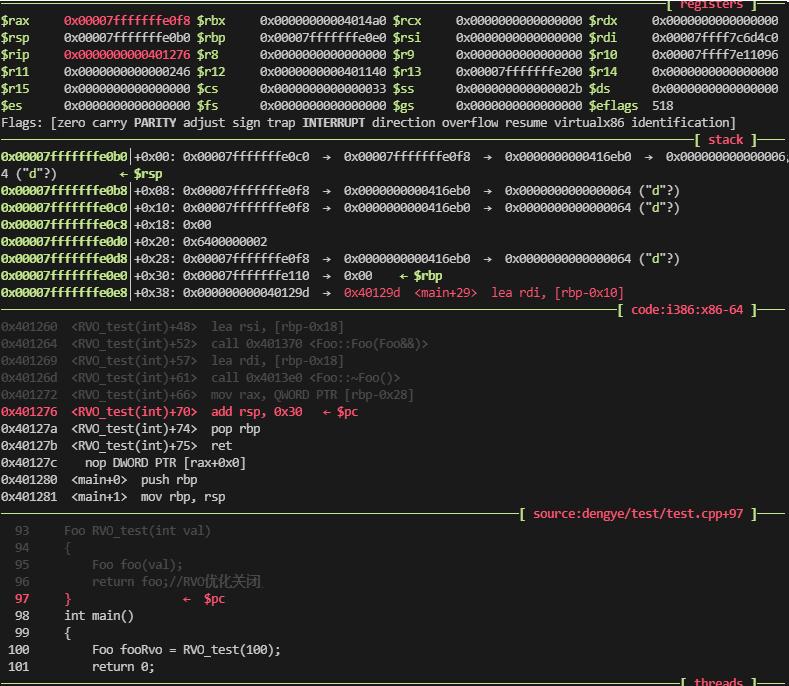Click the 'stack' section header label
The width and height of the screenshot is (789, 686).
click(x=725, y=140)
